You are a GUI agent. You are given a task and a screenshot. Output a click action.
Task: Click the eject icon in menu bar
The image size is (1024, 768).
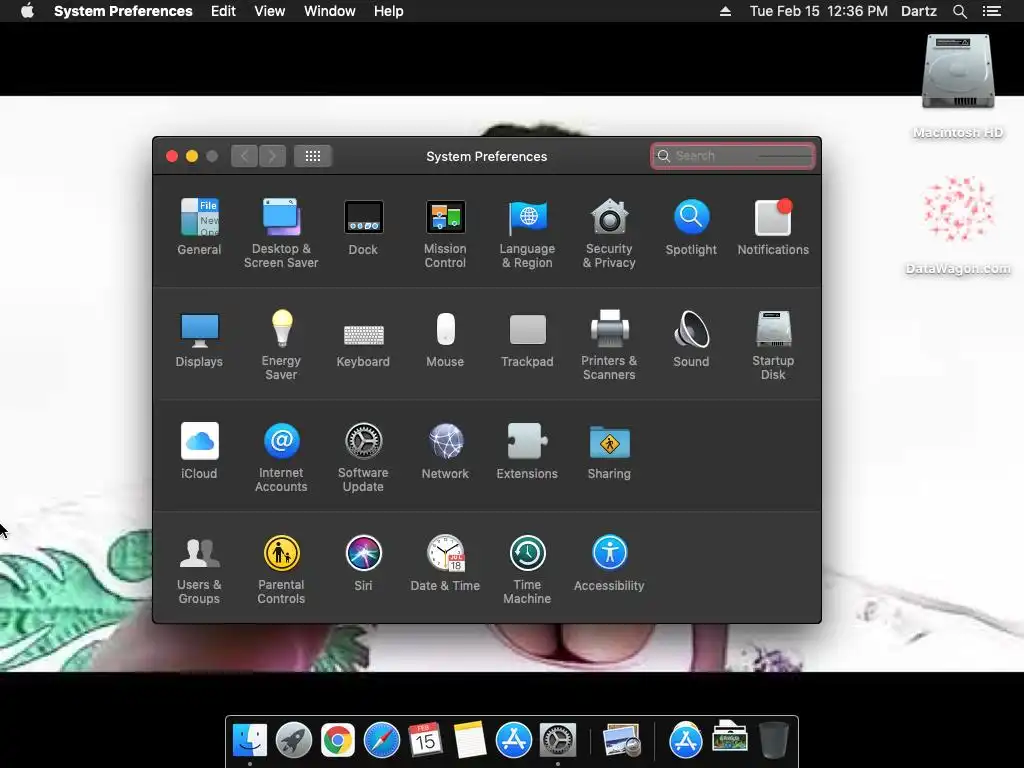click(725, 11)
